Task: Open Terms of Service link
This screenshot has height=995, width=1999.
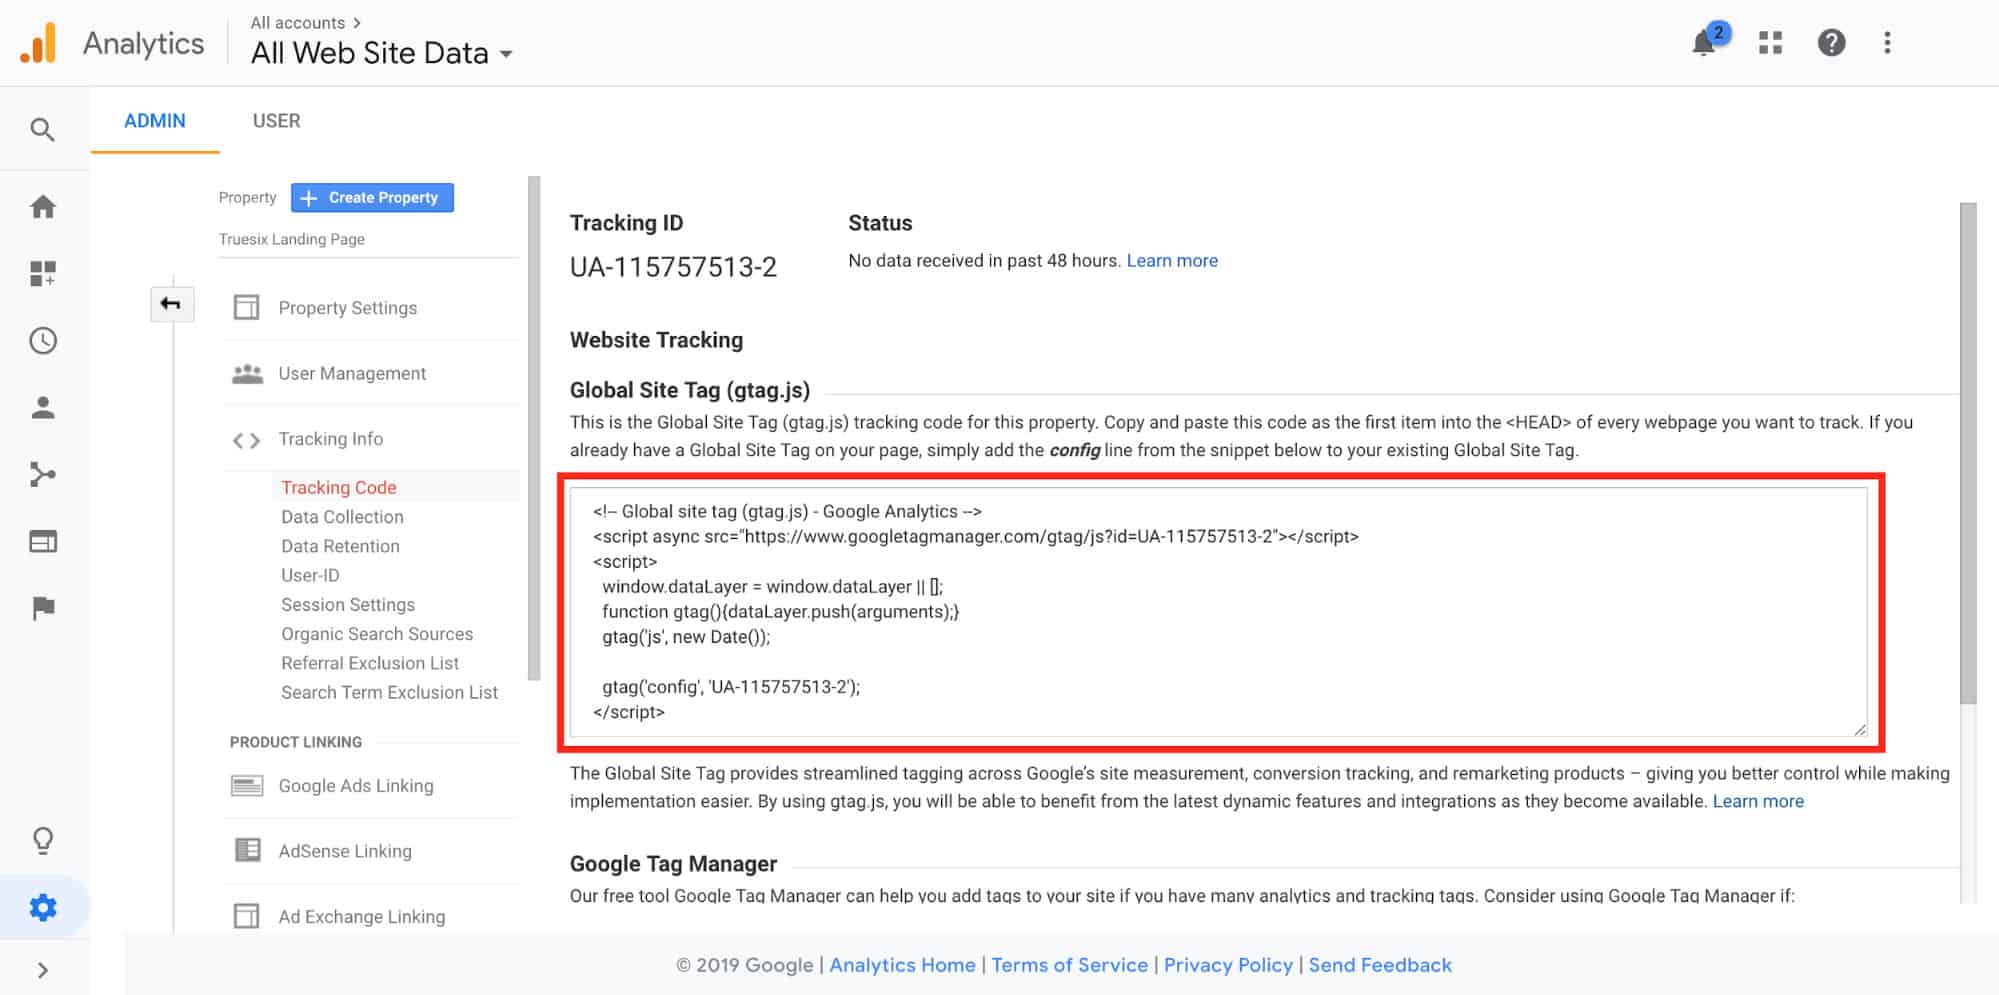Action: (x=1069, y=965)
